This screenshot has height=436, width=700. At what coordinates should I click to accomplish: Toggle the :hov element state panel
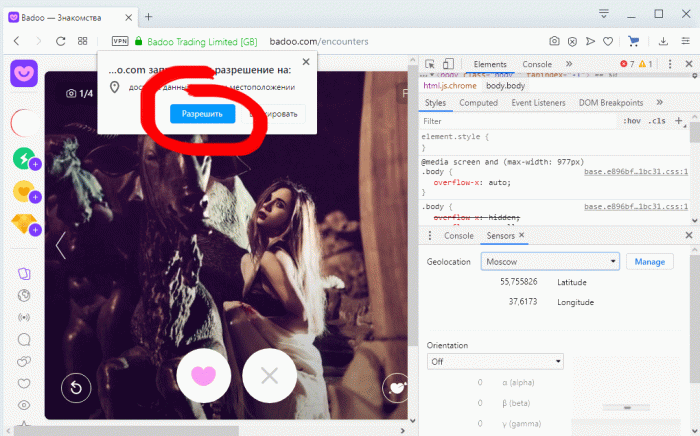point(632,121)
